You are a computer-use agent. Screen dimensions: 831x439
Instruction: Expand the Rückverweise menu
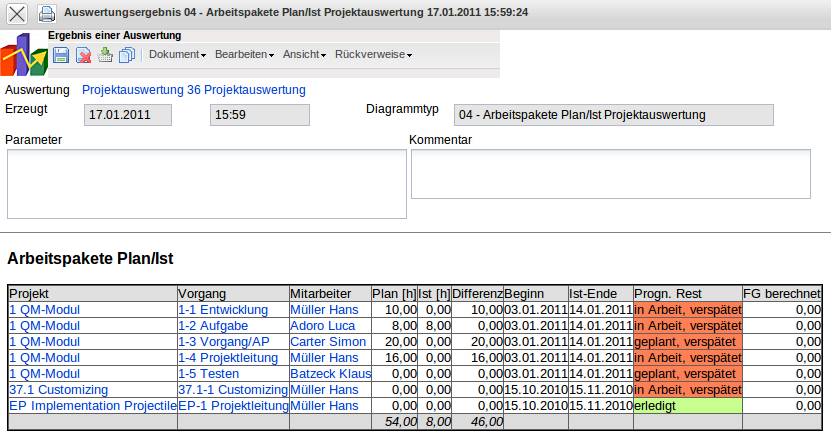[373, 54]
